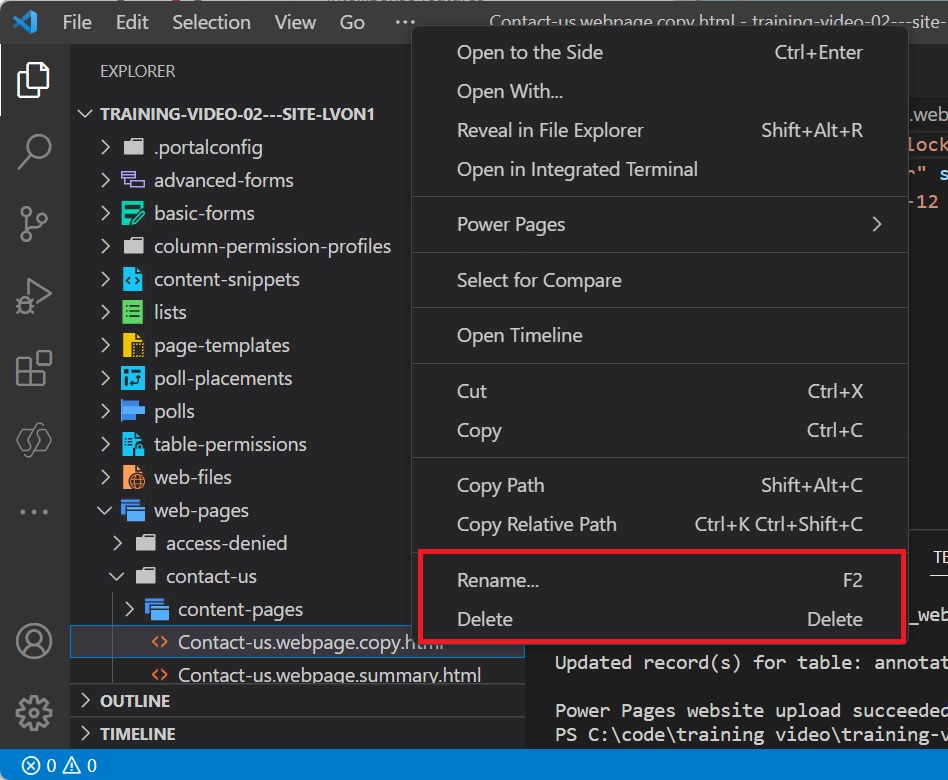
Task: Open the Manage settings gear
Action: [x=34, y=713]
